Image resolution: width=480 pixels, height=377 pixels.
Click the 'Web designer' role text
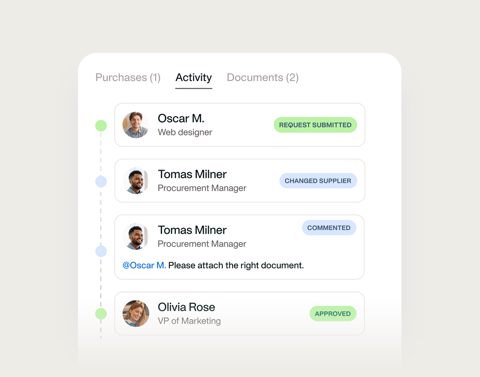click(x=185, y=132)
